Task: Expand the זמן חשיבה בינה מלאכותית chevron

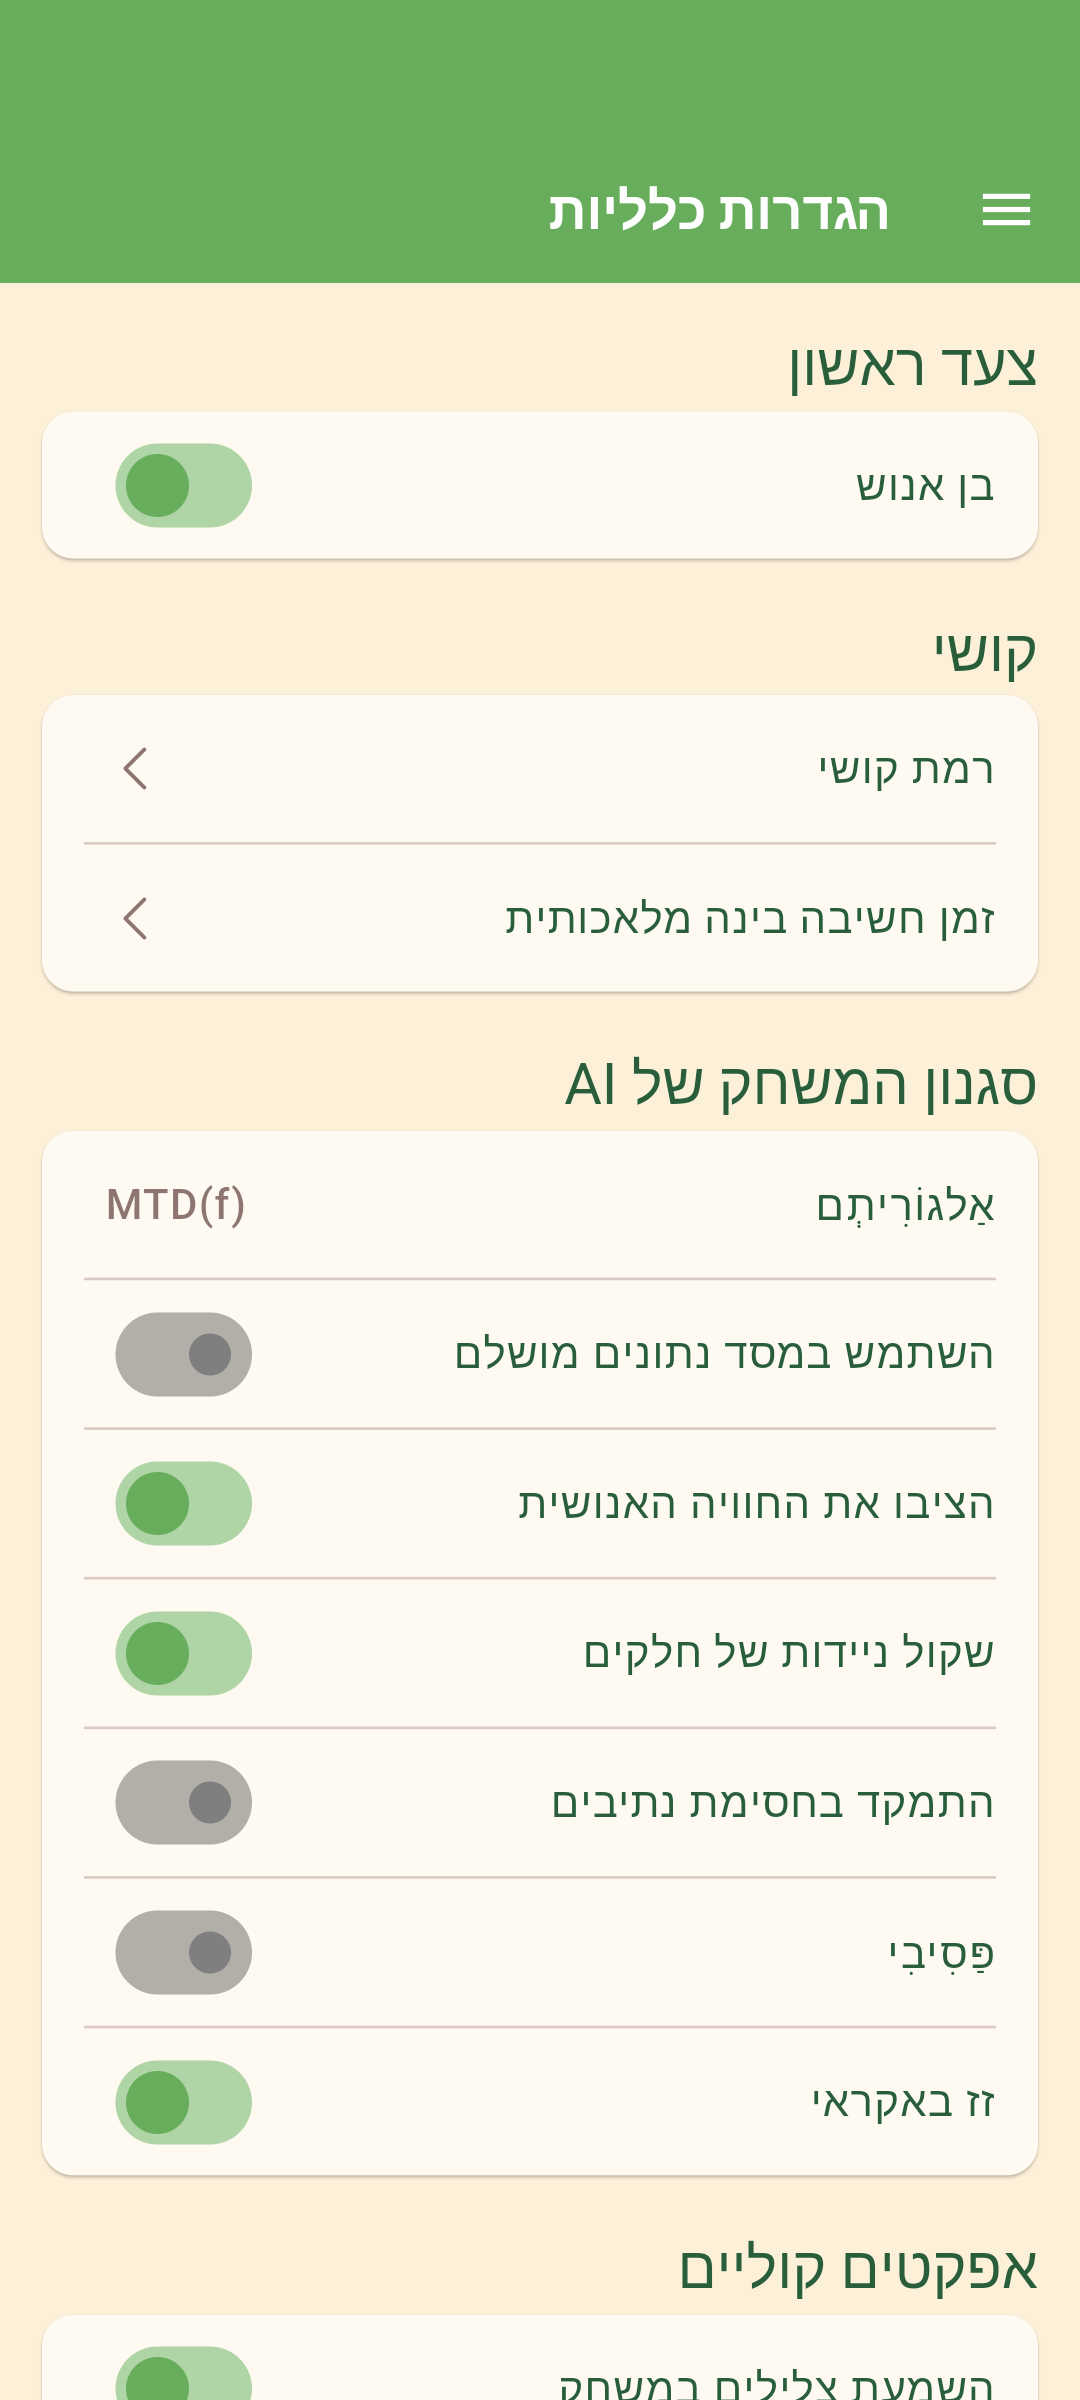Action: (136, 918)
